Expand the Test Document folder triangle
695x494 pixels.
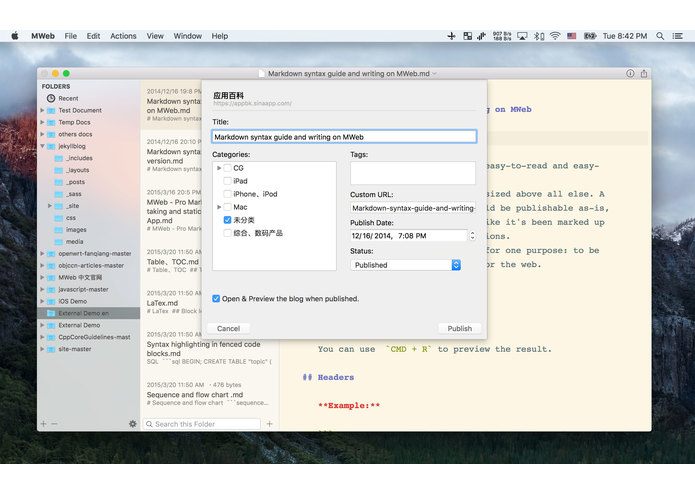(x=43, y=110)
